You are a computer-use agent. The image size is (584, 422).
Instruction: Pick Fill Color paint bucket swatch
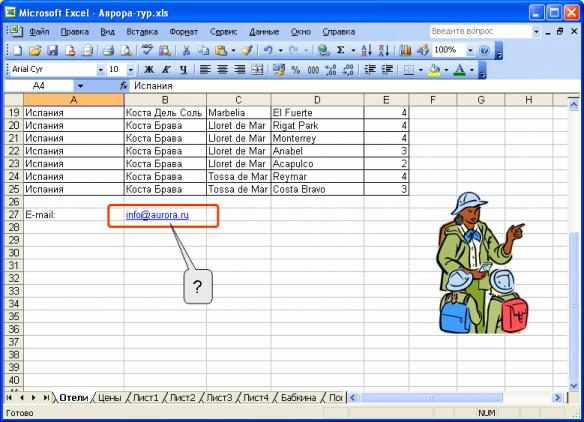tap(434, 70)
